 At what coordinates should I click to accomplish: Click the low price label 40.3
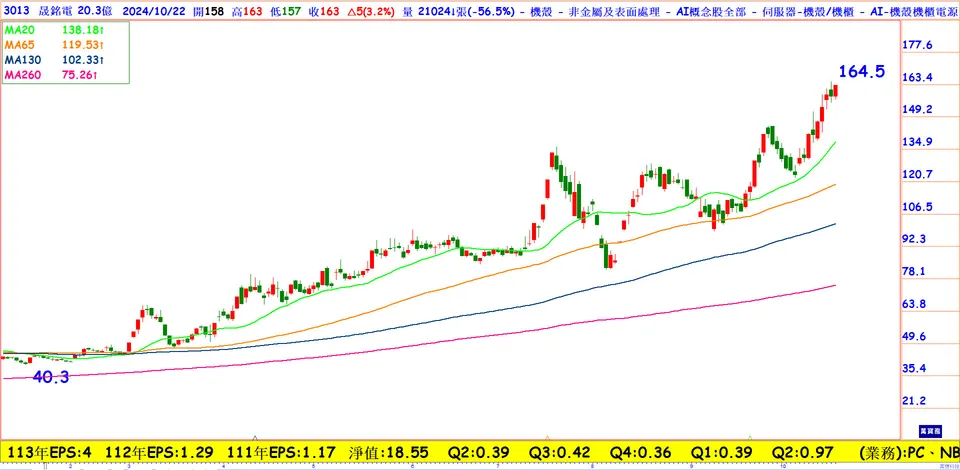point(50,377)
